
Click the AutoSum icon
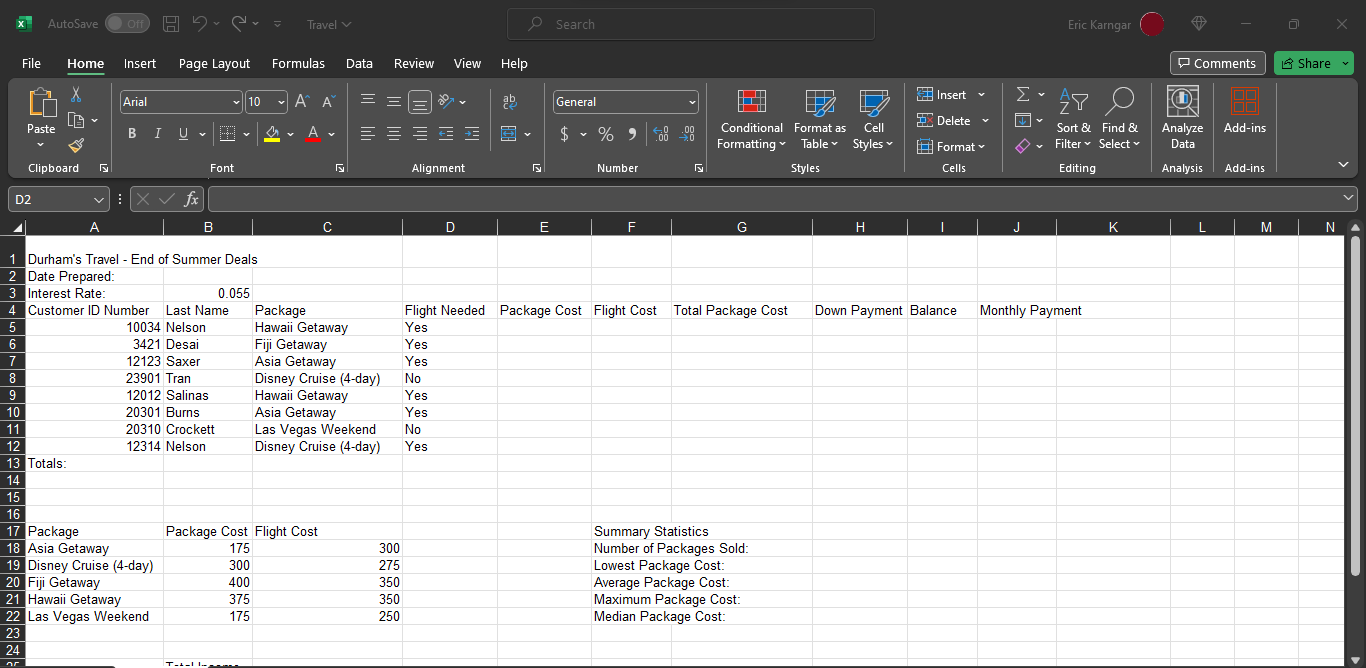click(x=1022, y=94)
